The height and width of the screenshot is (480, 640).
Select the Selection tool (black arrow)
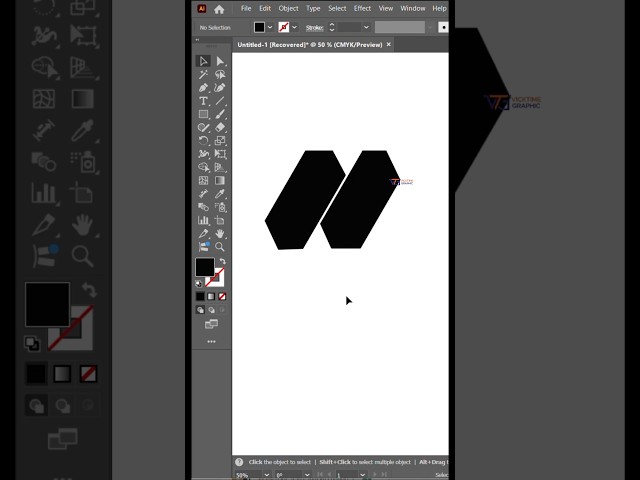pos(203,61)
